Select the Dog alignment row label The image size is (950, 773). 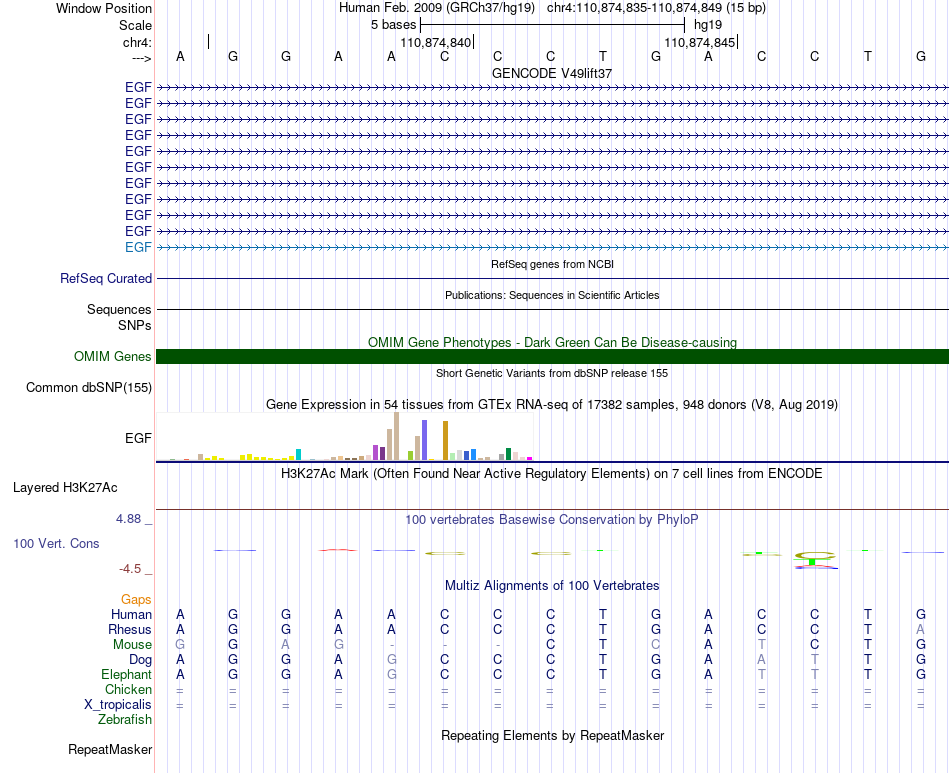point(141,660)
